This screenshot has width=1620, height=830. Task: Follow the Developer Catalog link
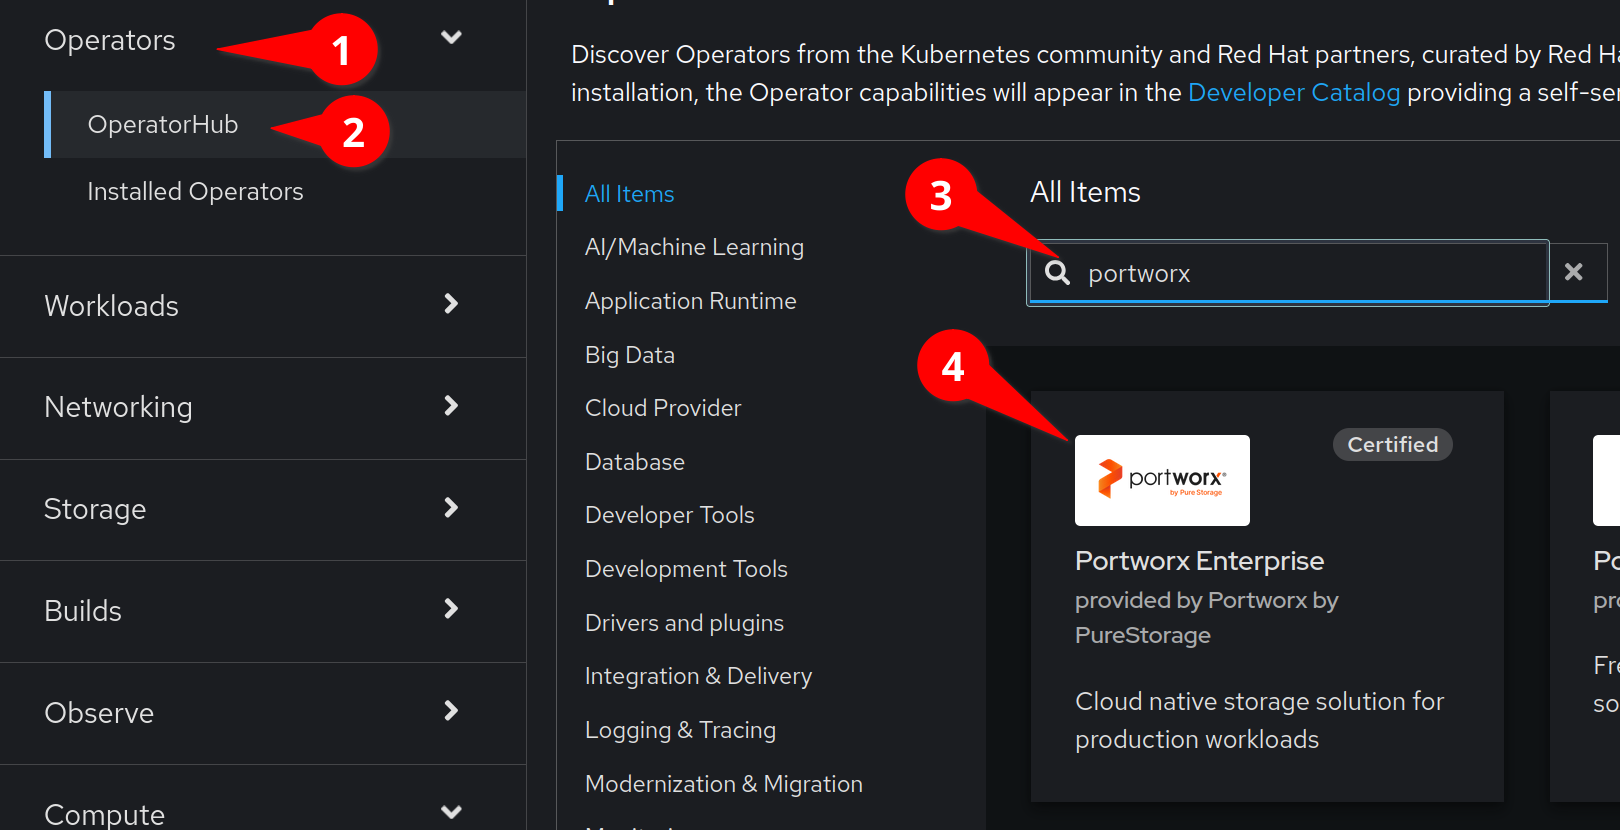coord(1293,93)
